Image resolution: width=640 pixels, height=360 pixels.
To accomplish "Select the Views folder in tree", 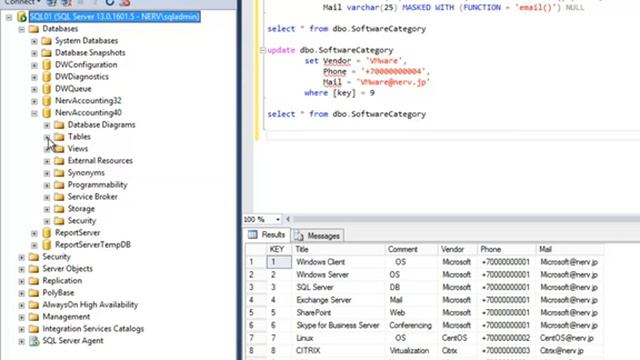I will click(78, 149).
